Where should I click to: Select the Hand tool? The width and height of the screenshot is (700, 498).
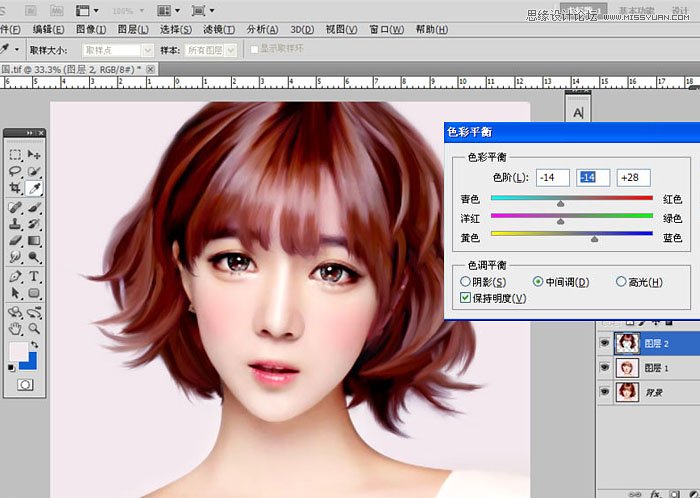tap(15, 327)
